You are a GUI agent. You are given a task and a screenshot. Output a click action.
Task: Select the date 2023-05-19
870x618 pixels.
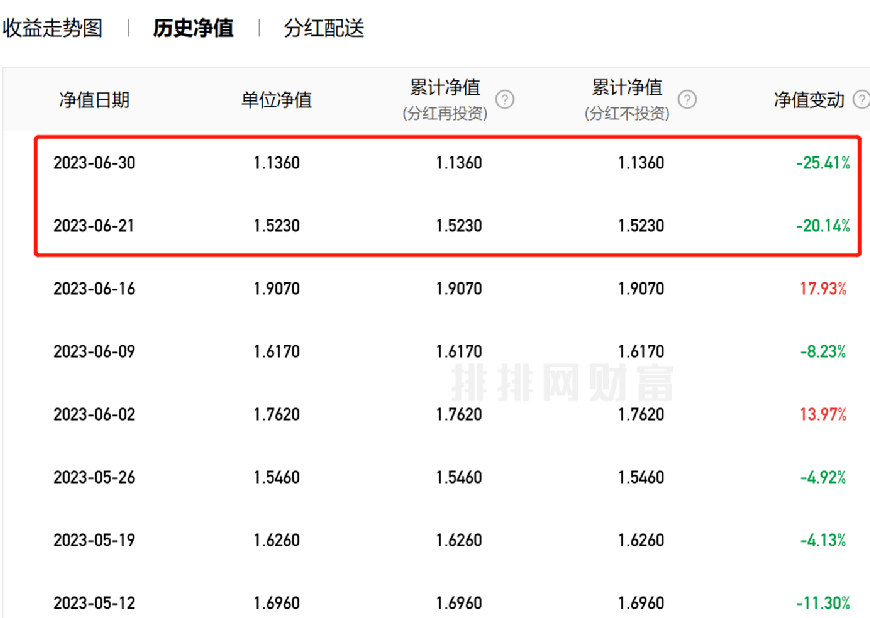[x=94, y=540]
